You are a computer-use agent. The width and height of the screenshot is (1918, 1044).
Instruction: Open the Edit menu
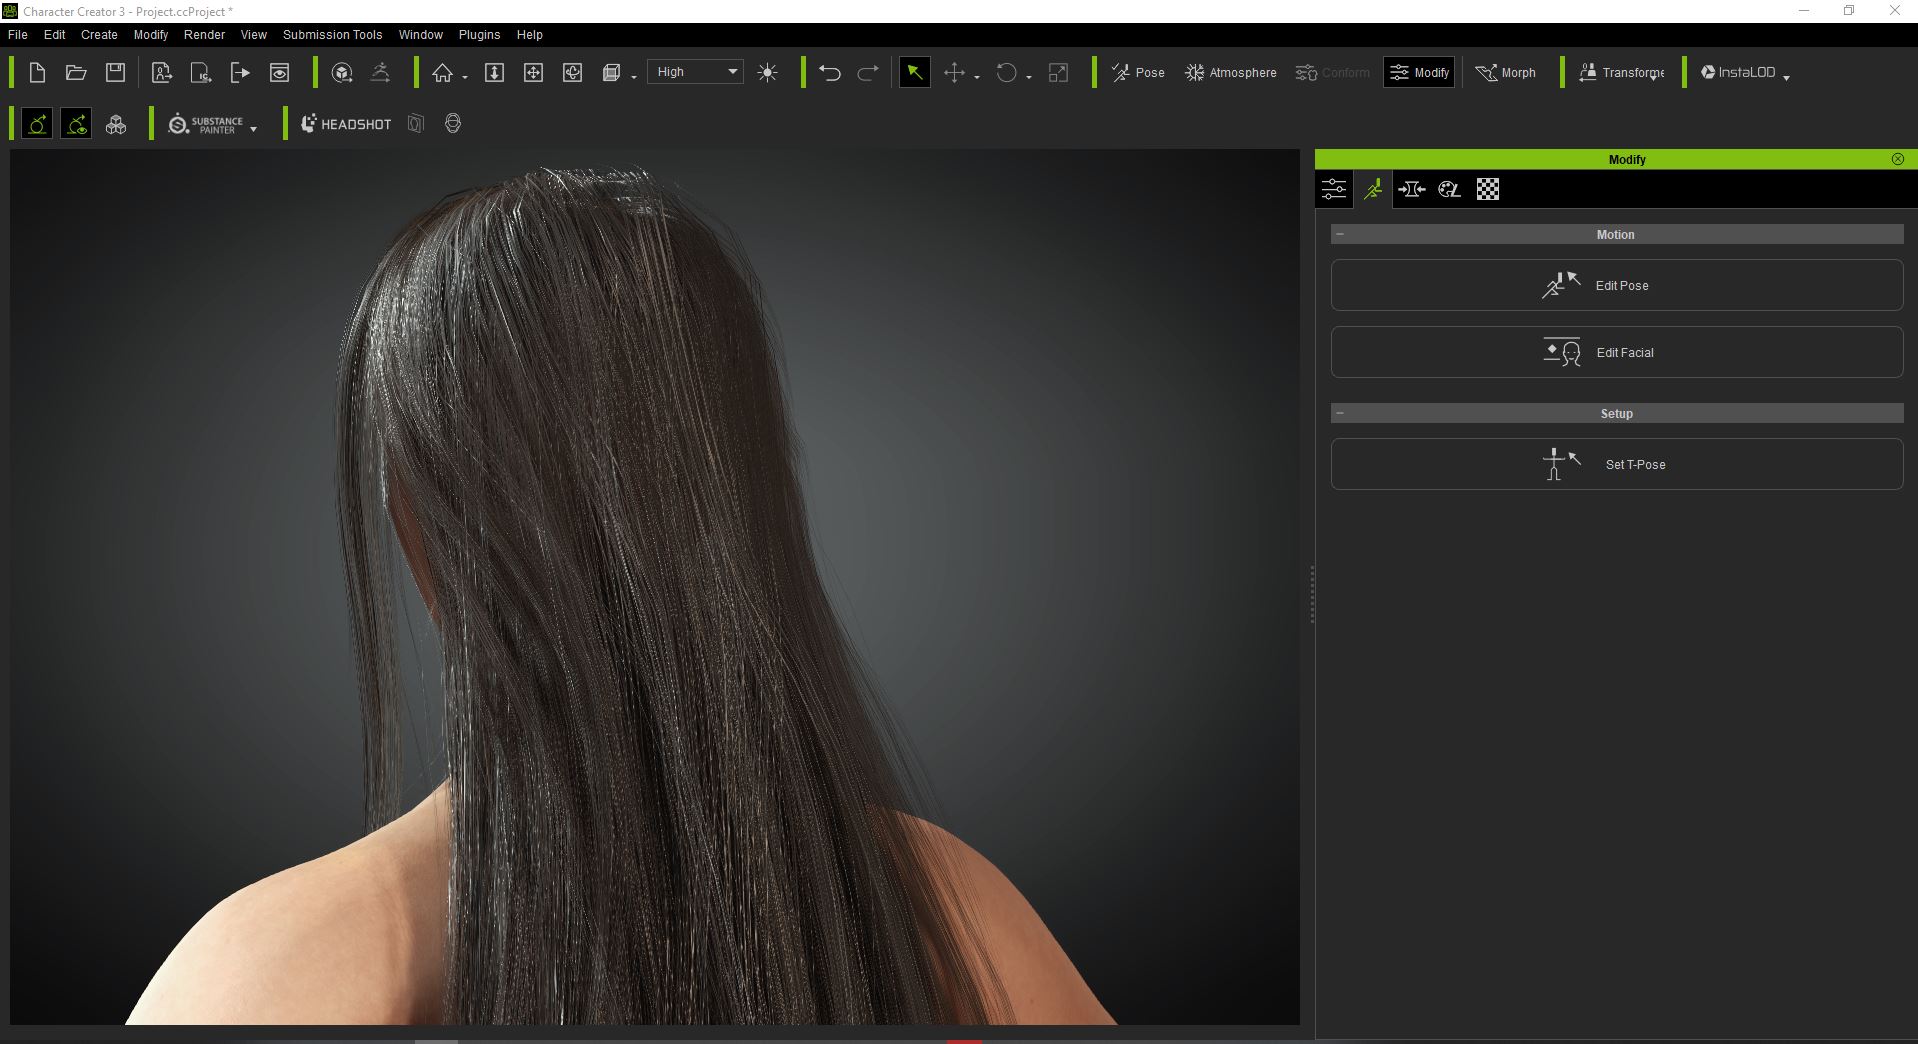55,34
